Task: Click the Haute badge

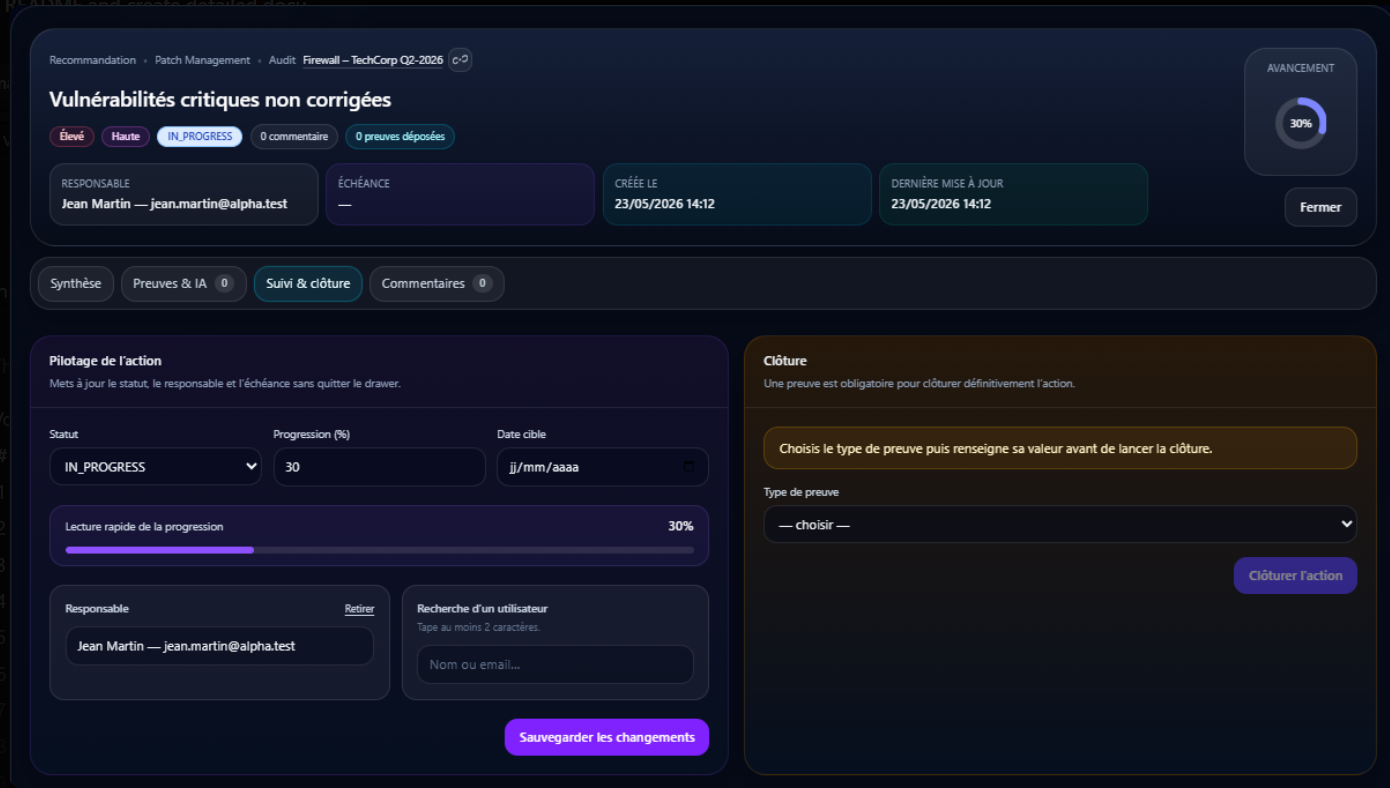Action: coord(126,136)
